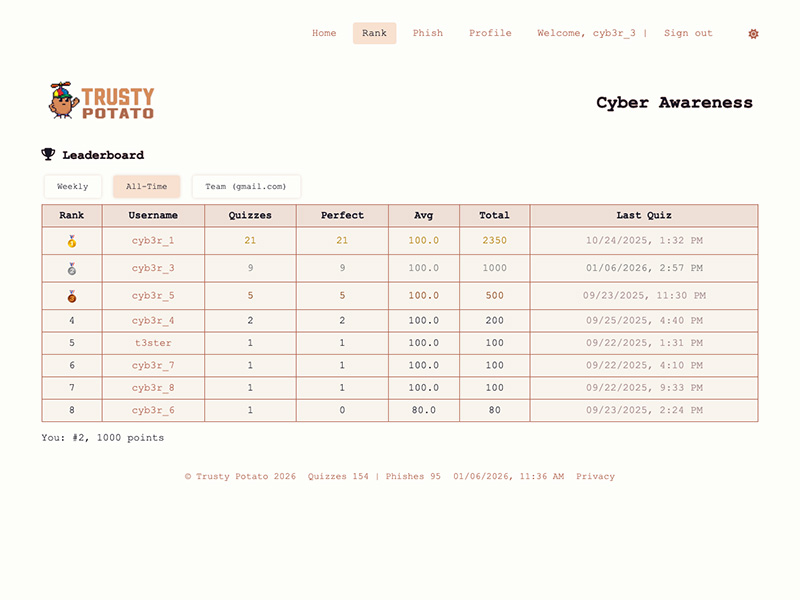Click the settings gear icon

[753, 34]
